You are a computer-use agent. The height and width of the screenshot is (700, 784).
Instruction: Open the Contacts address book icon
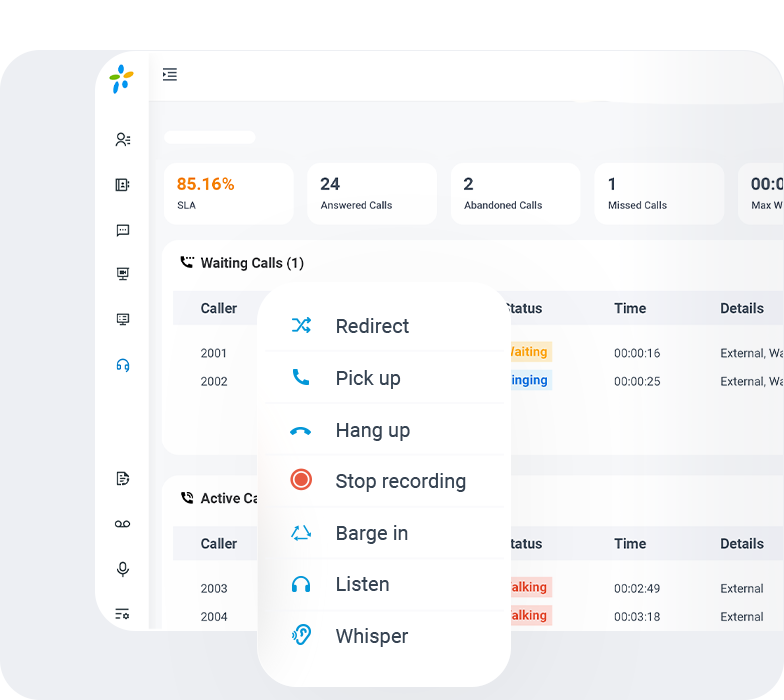122,185
